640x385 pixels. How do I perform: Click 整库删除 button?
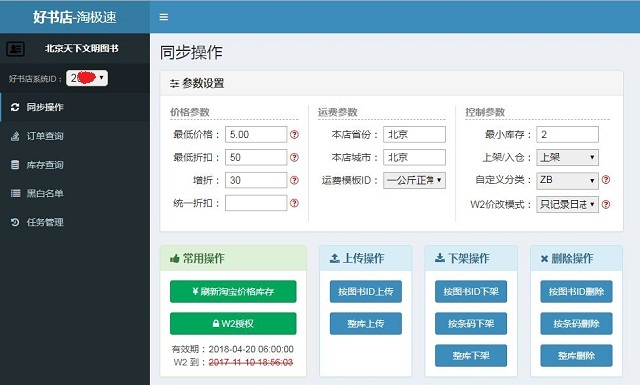[576, 356]
